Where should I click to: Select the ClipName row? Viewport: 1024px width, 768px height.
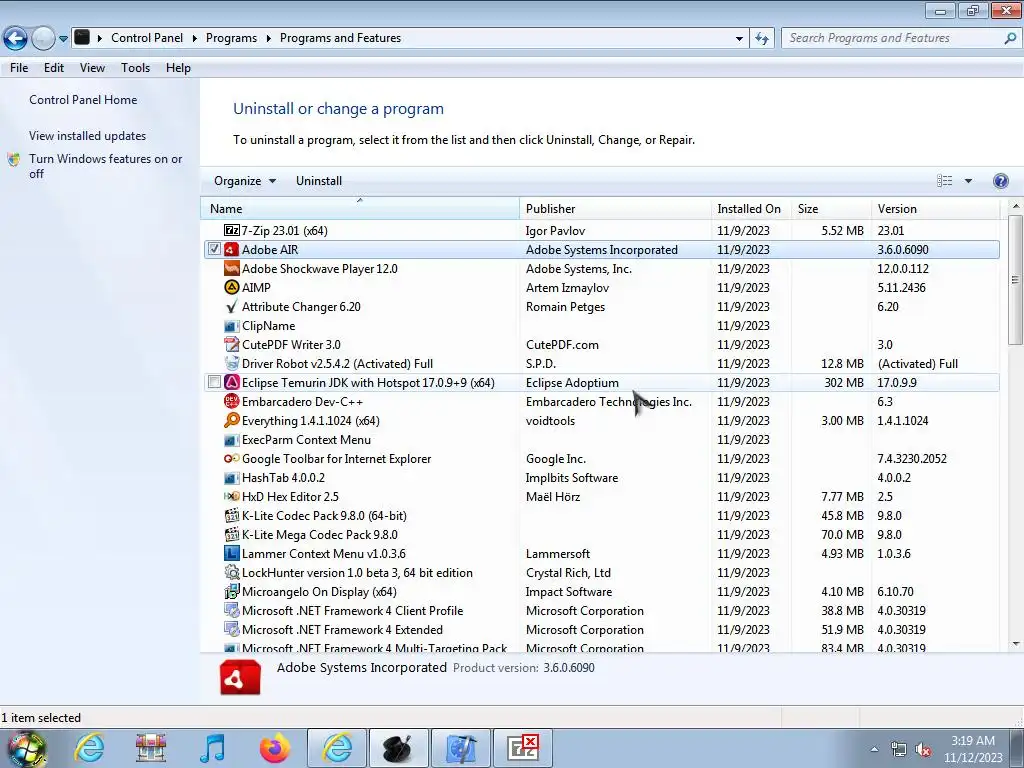[601, 325]
